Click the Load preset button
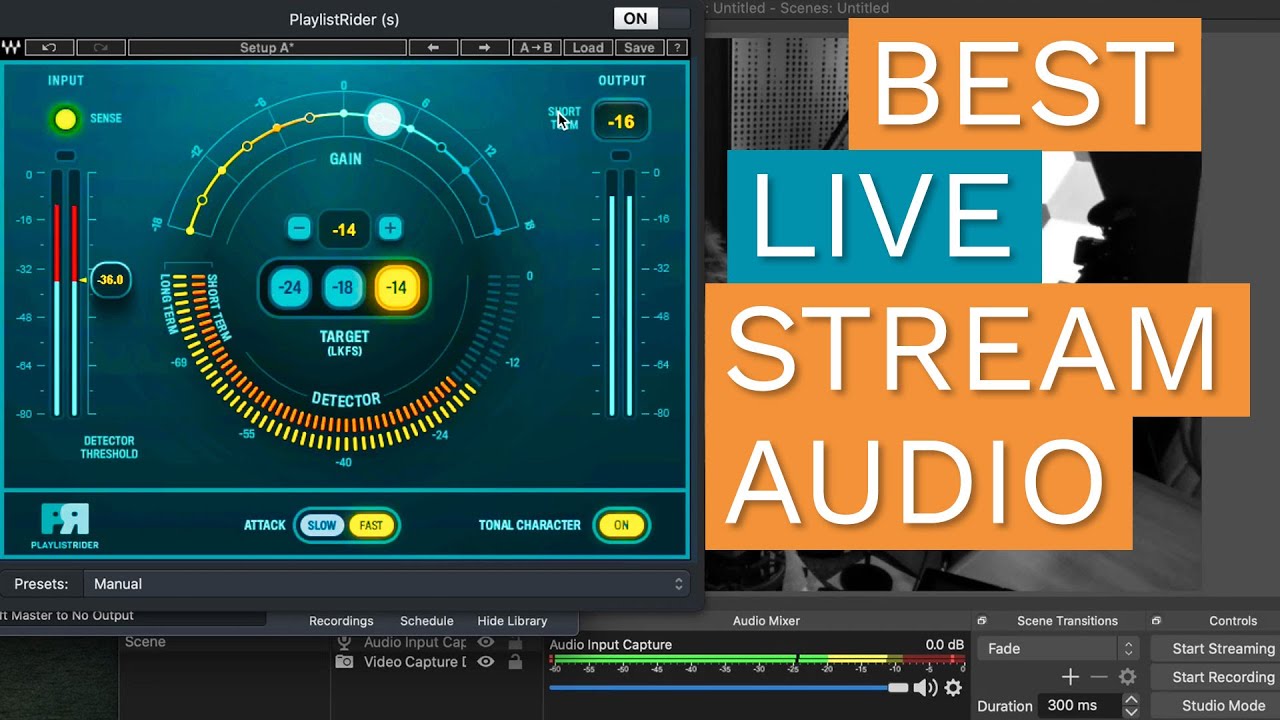 588,47
